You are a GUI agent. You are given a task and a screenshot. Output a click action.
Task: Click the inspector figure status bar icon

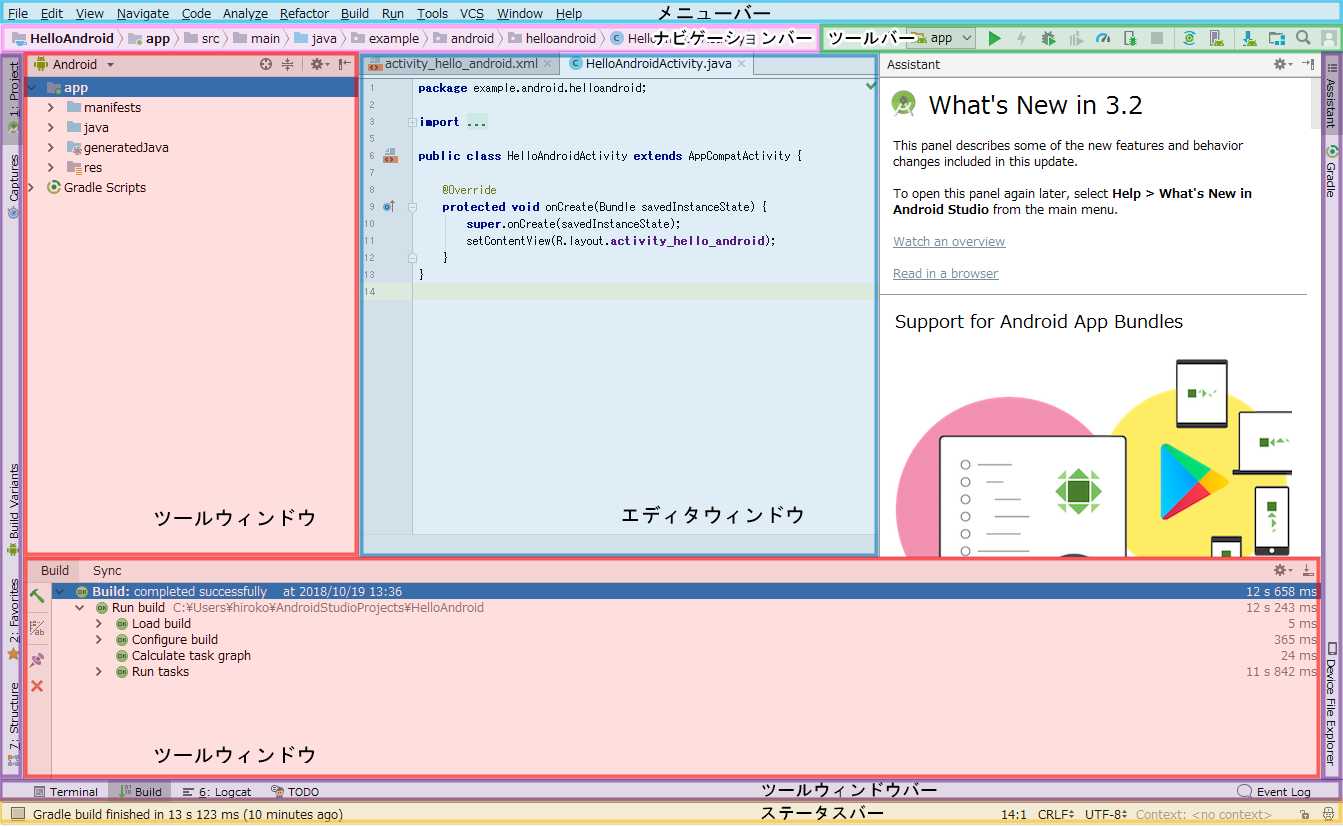1327,815
